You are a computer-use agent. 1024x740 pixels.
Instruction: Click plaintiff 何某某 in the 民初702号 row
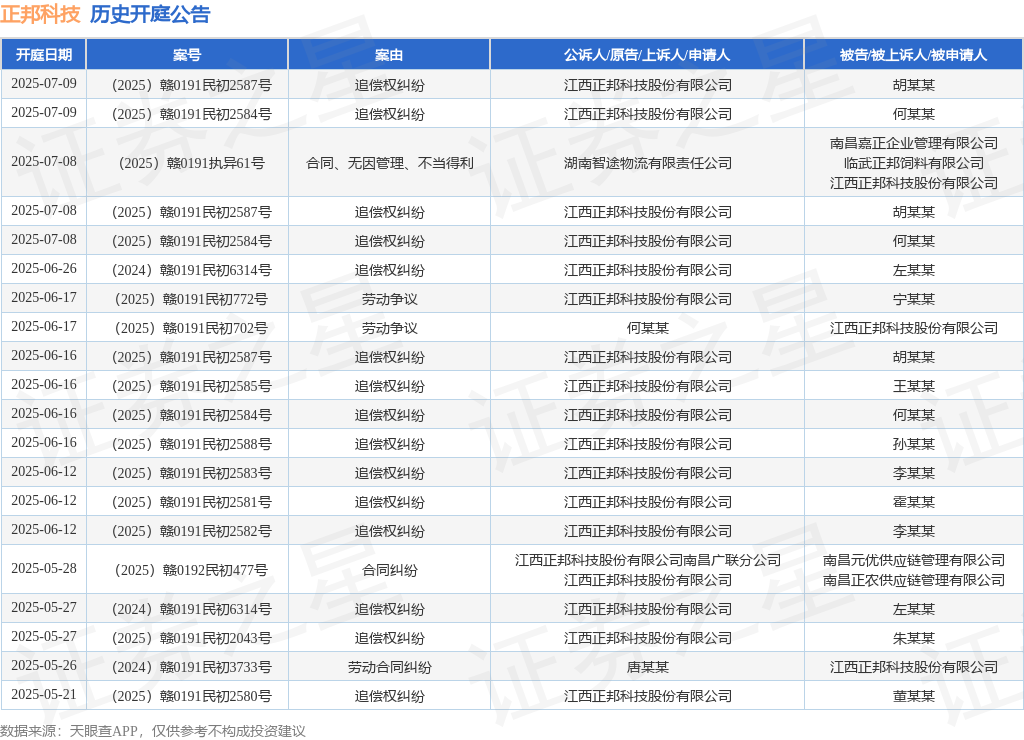(x=648, y=328)
